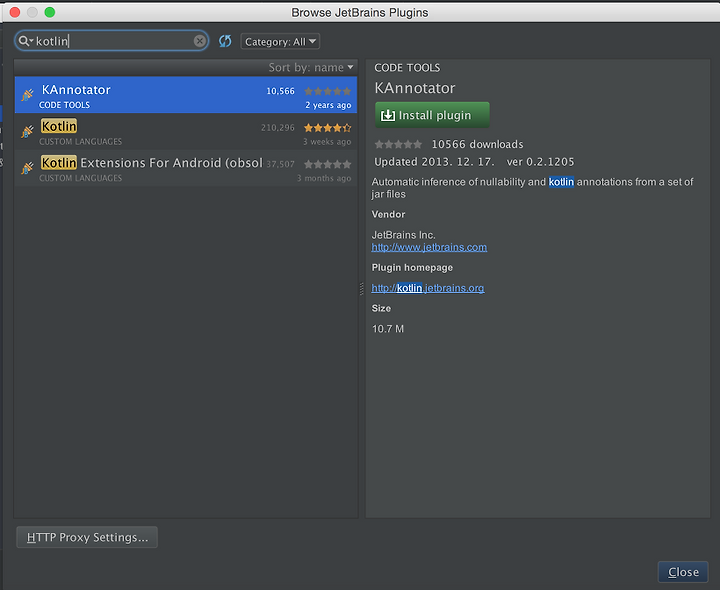Viewport: 720px width, 590px height.
Task: Click the '3 months ago' update text
Action: click(324, 178)
